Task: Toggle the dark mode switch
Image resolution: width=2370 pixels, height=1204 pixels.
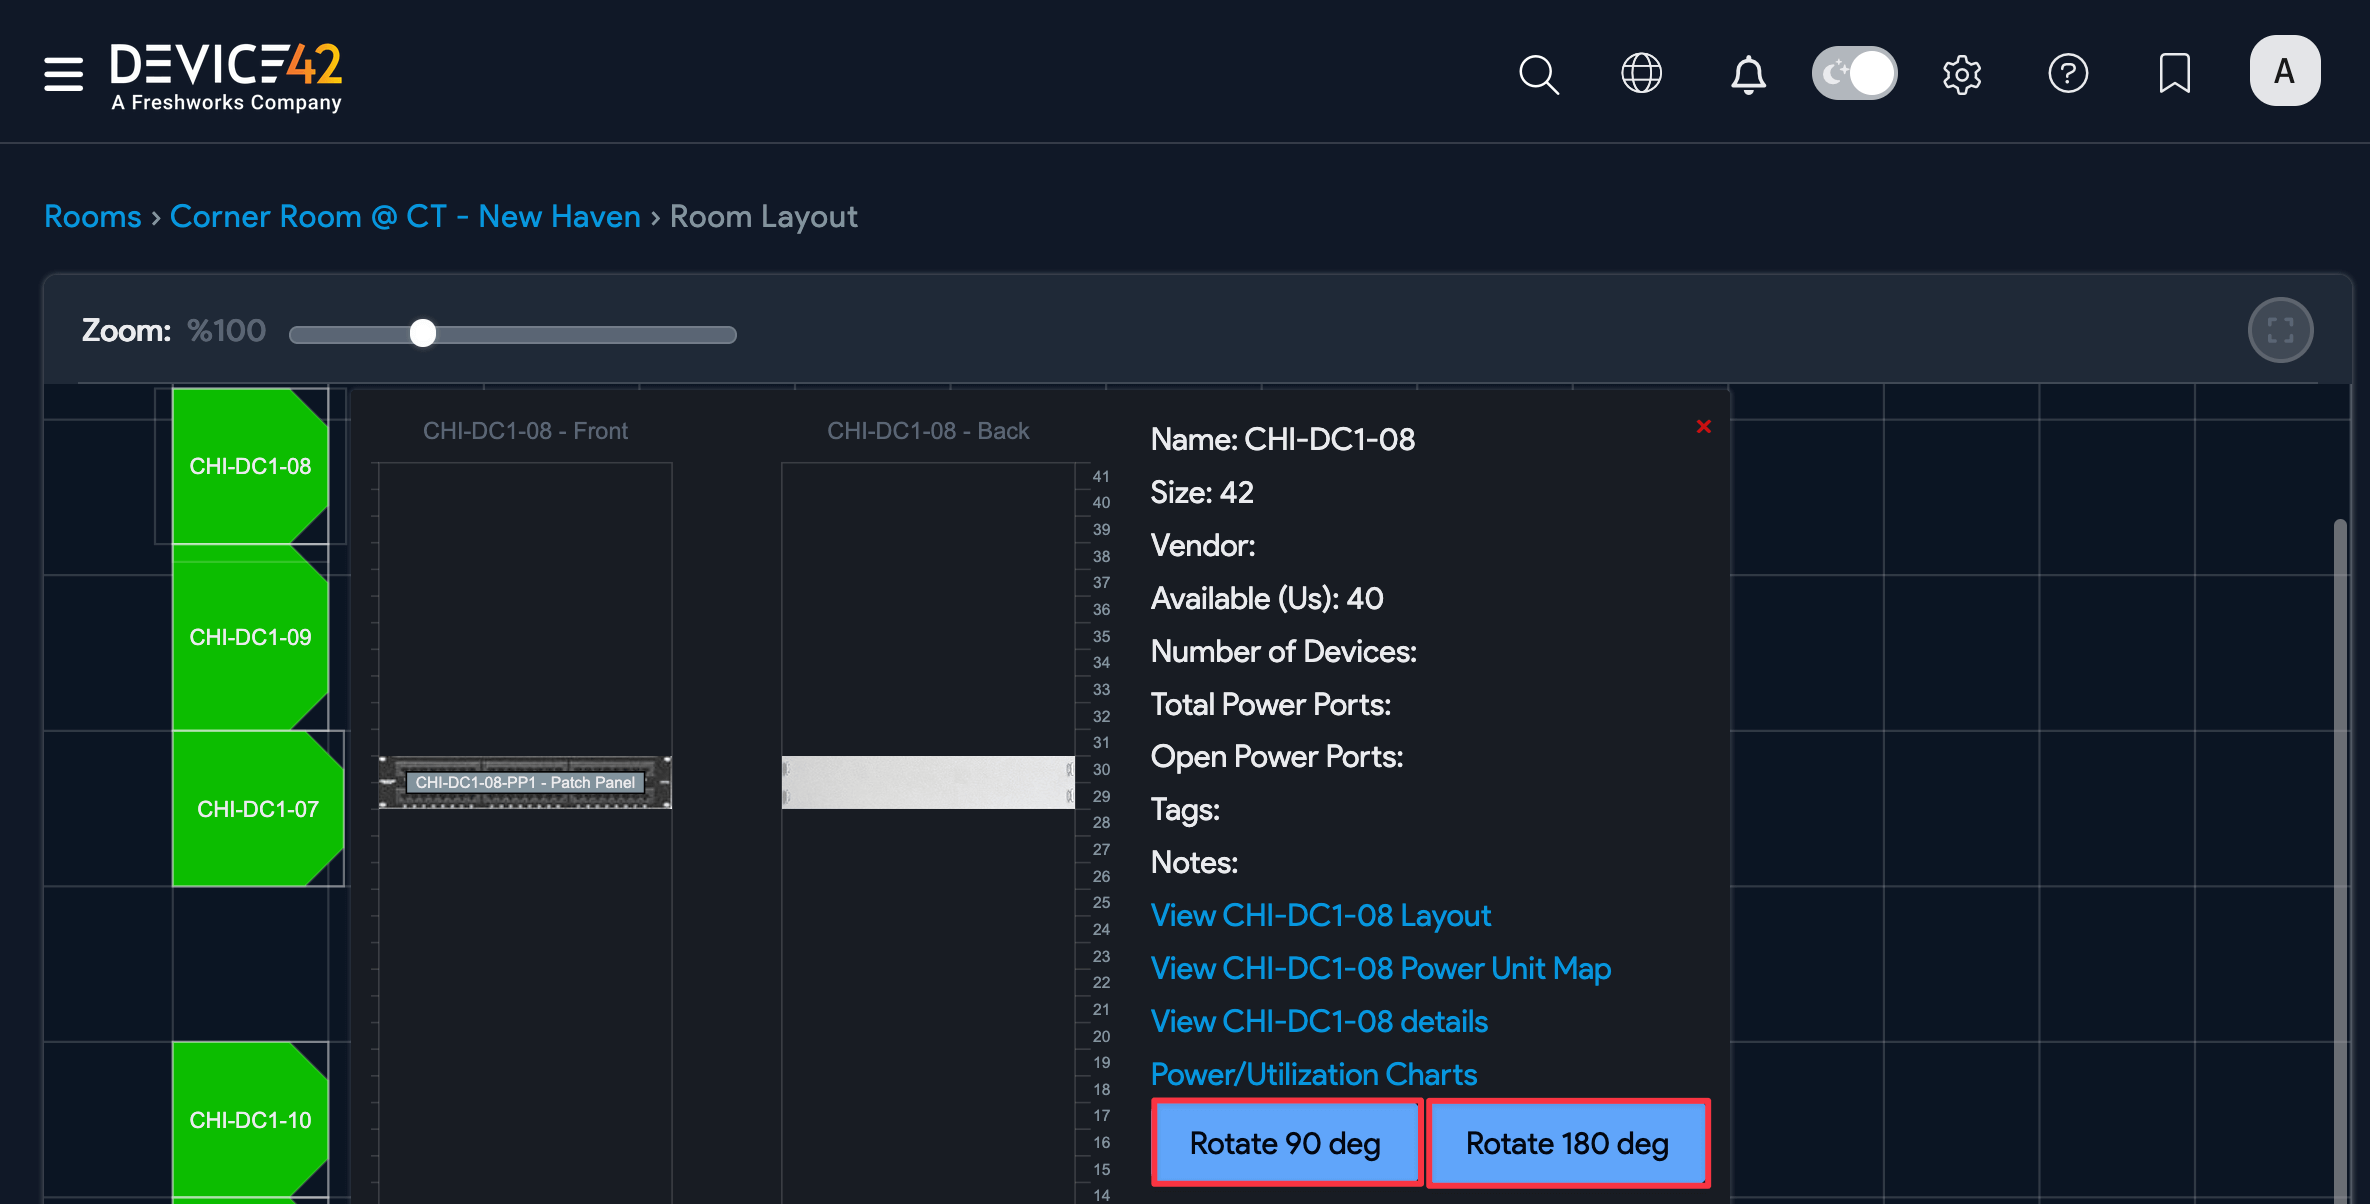Action: click(x=1855, y=73)
